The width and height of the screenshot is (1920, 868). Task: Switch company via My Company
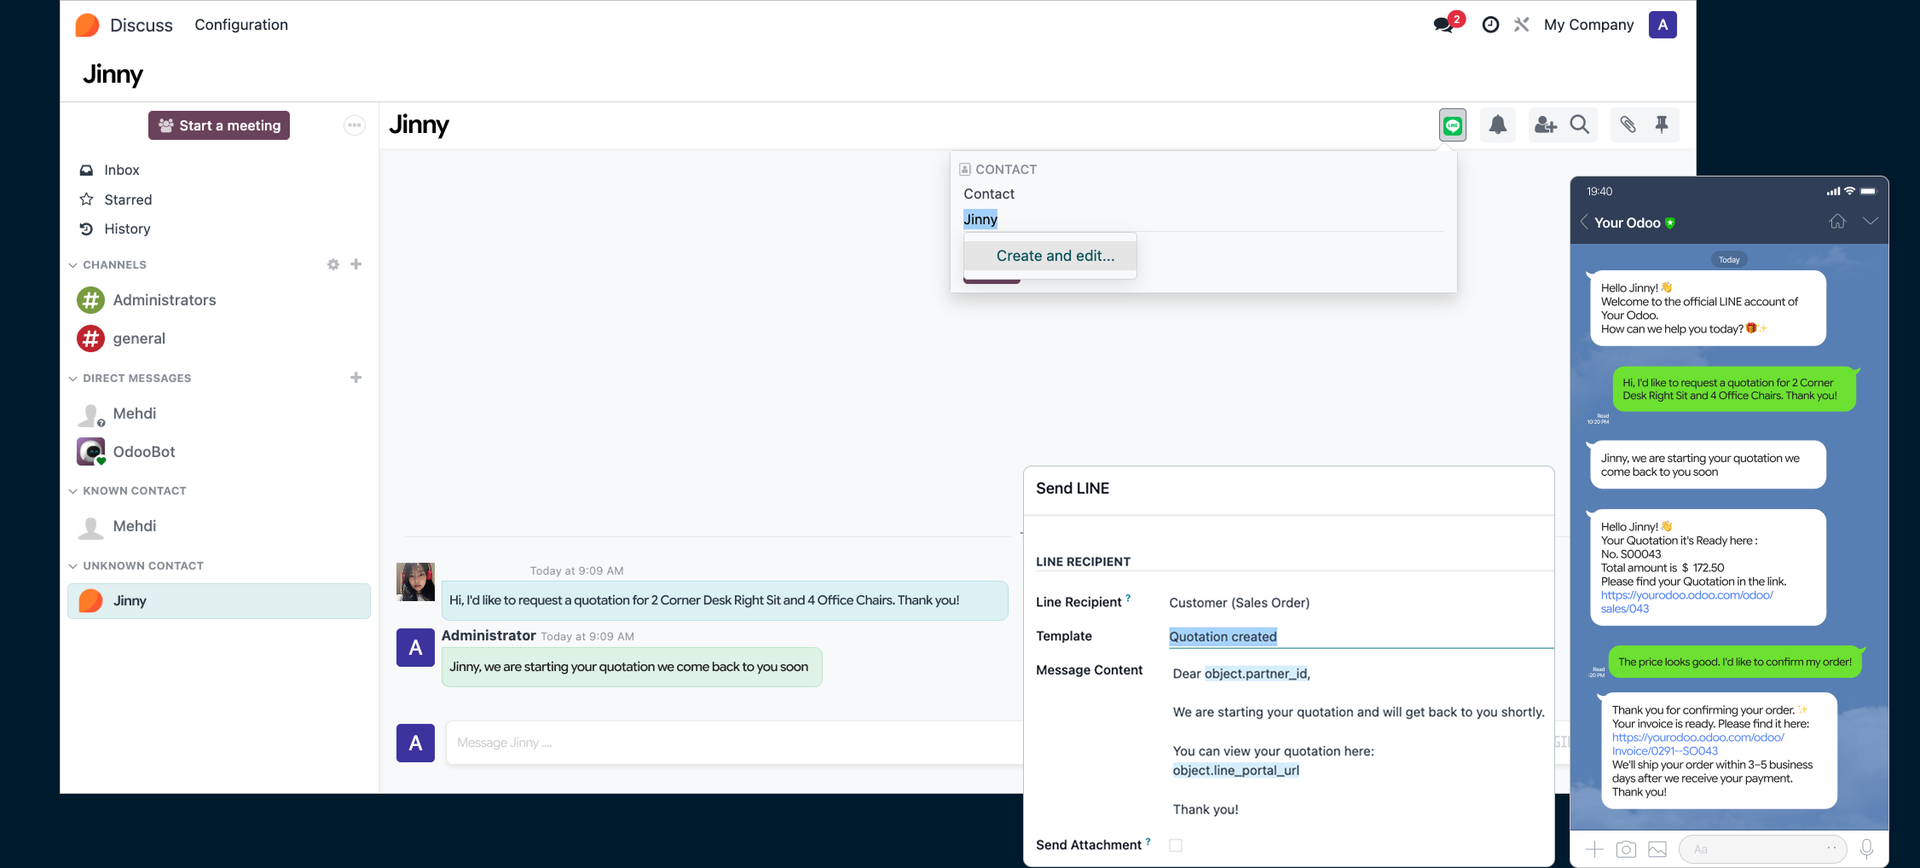[1588, 25]
